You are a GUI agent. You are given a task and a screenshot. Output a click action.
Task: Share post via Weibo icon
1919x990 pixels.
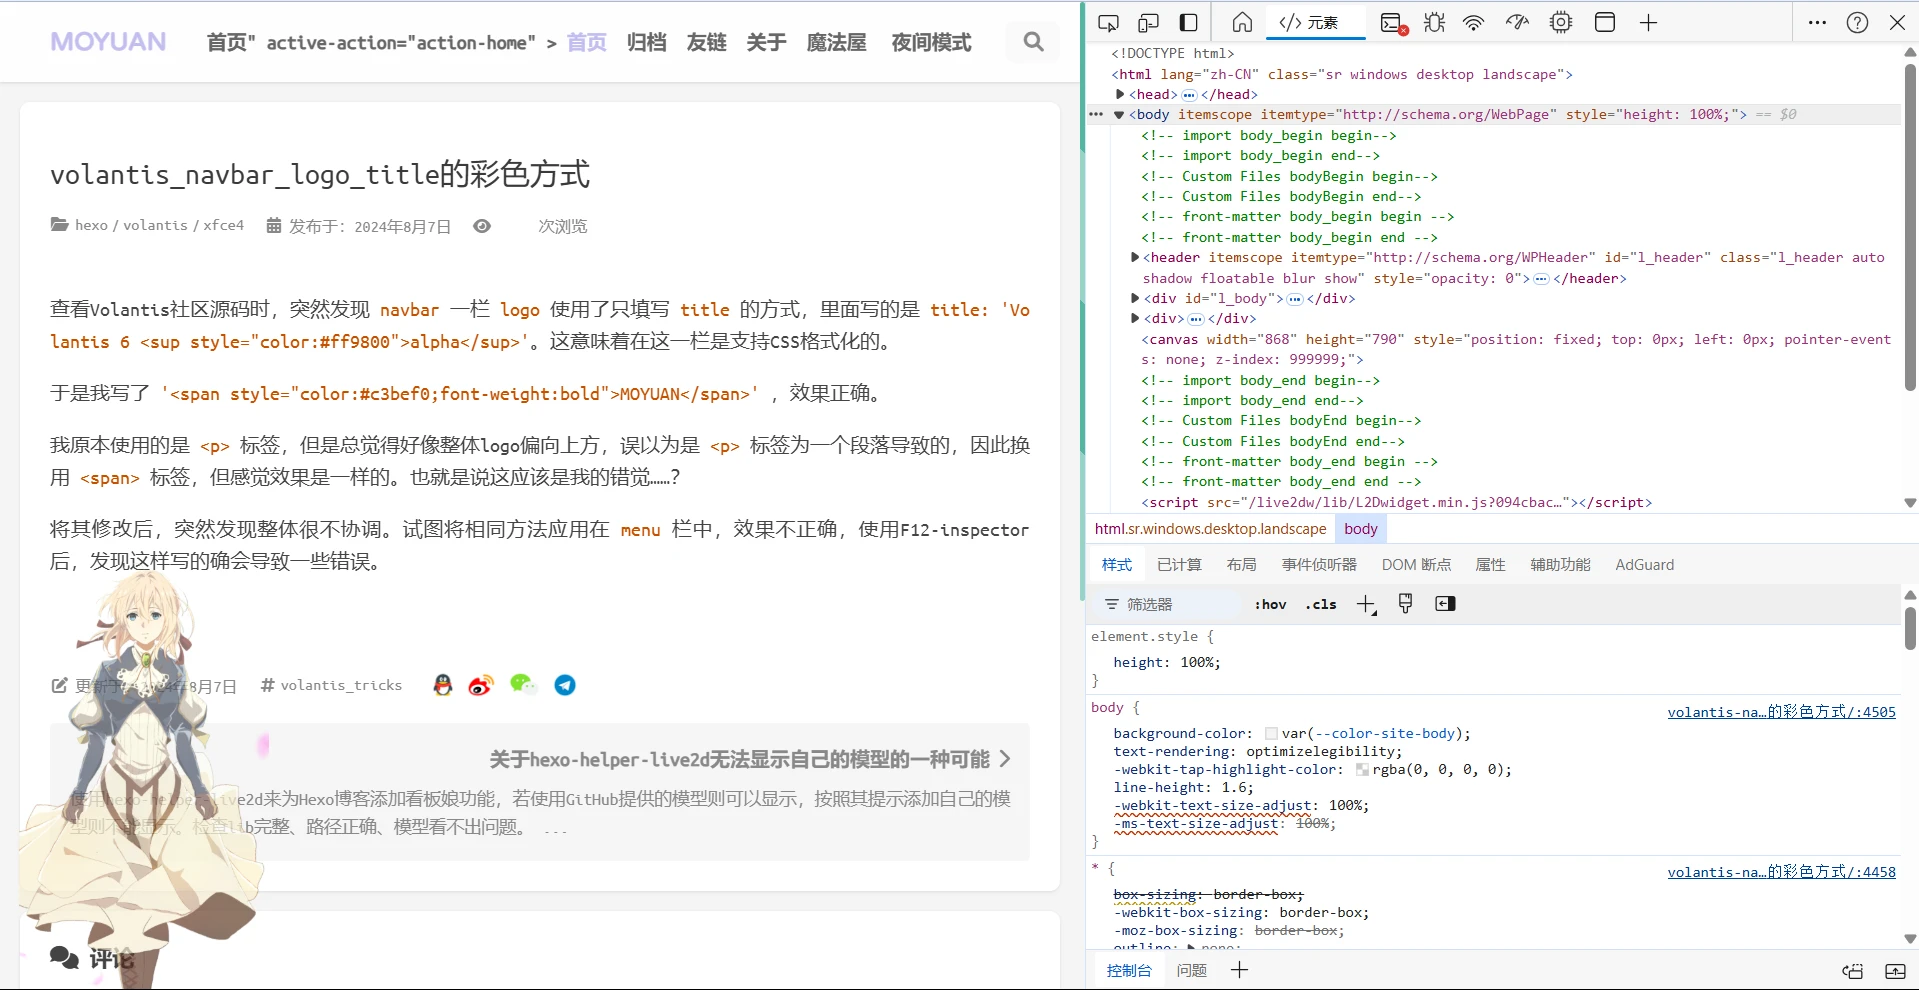pos(481,685)
